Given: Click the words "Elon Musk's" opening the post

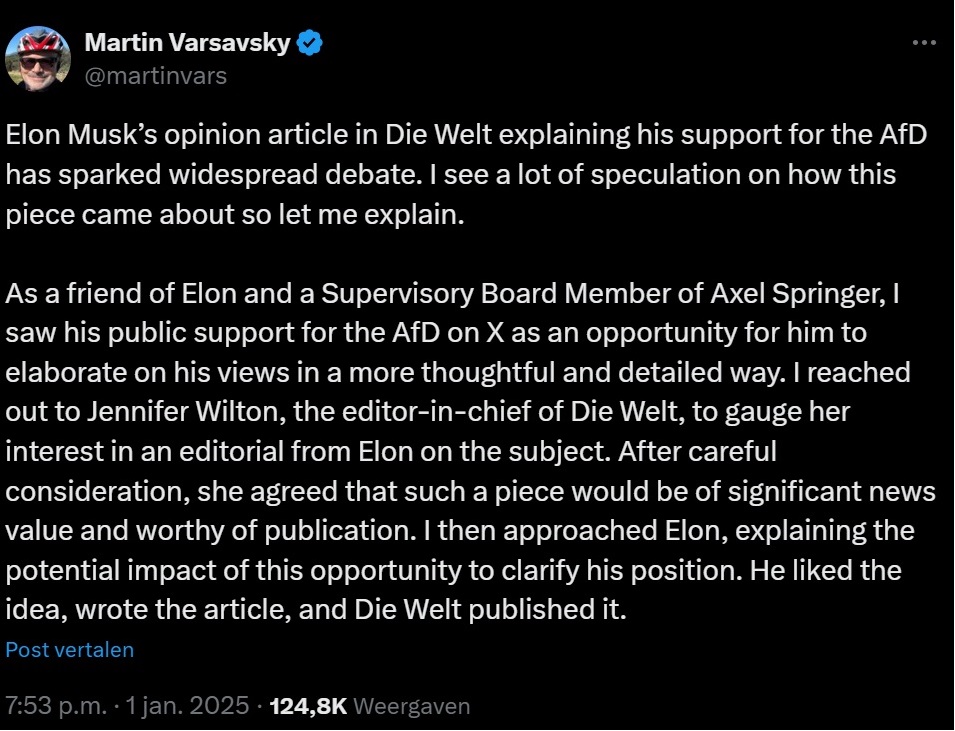Looking at the screenshot, I should pyautogui.click(x=82, y=135).
